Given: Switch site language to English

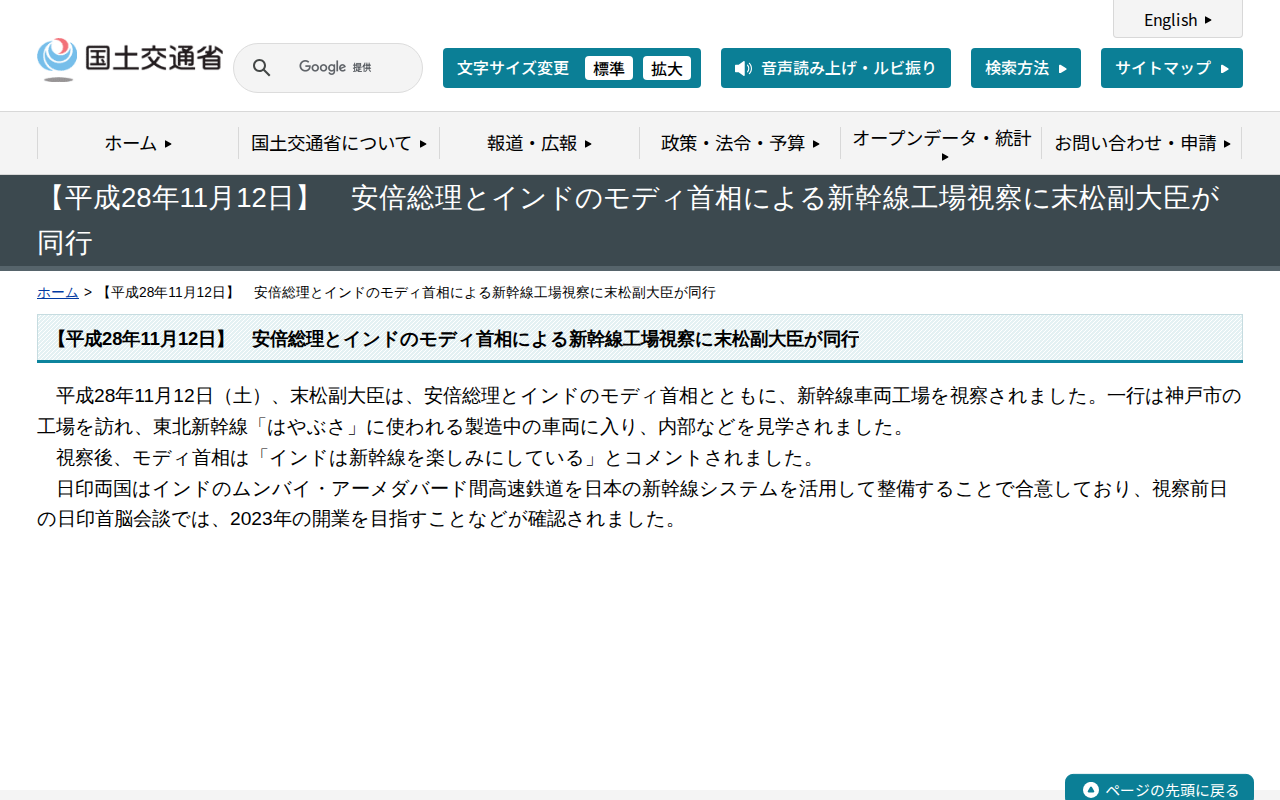Looking at the screenshot, I should pyautogui.click(x=1178, y=19).
